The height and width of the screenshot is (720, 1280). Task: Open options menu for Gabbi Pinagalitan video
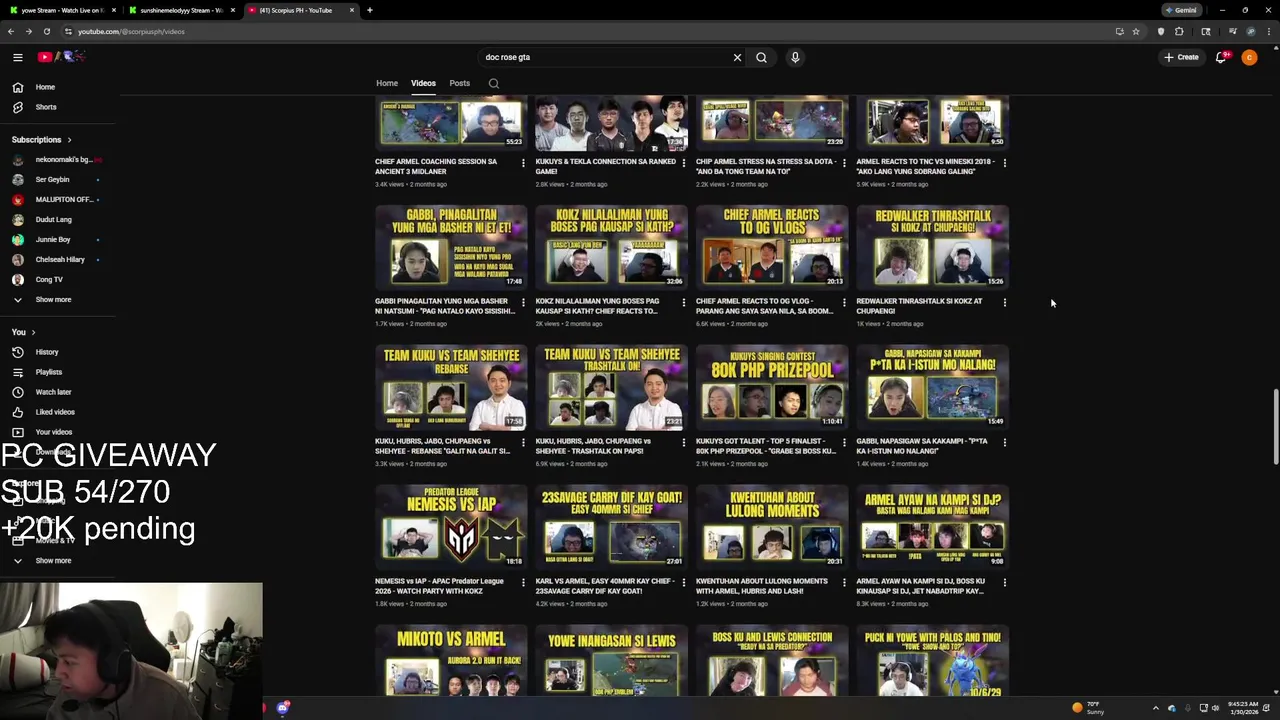[x=523, y=302]
